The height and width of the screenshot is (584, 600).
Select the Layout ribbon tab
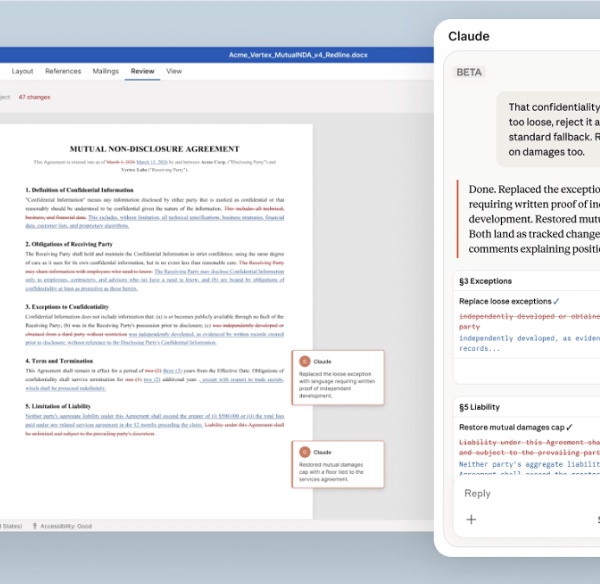[x=22, y=71]
